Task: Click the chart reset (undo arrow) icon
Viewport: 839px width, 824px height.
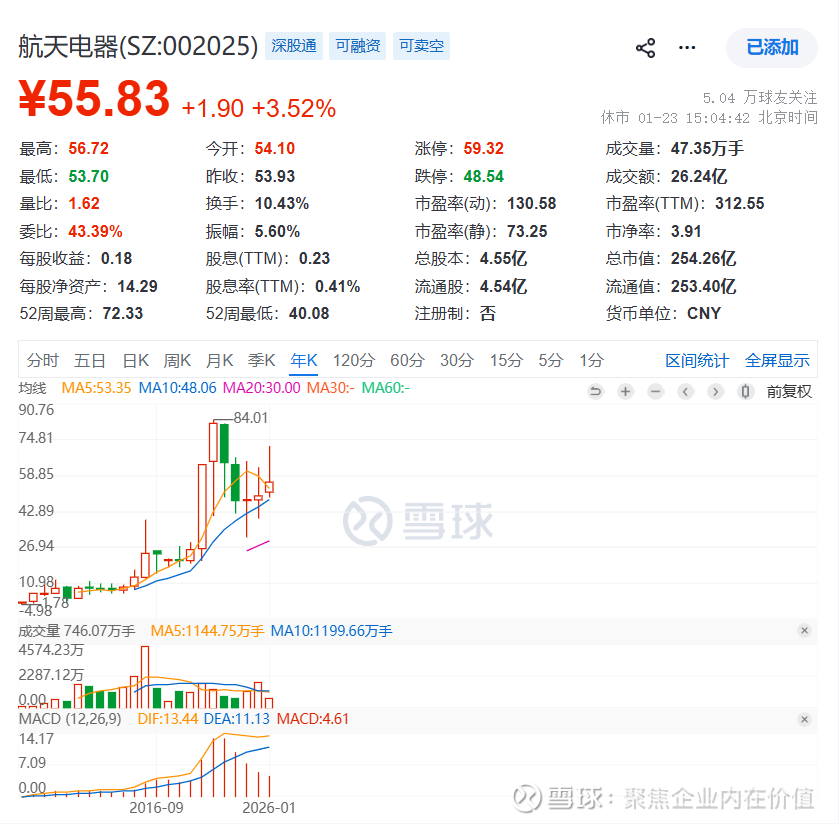Action: pyautogui.click(x=595, y=392)
